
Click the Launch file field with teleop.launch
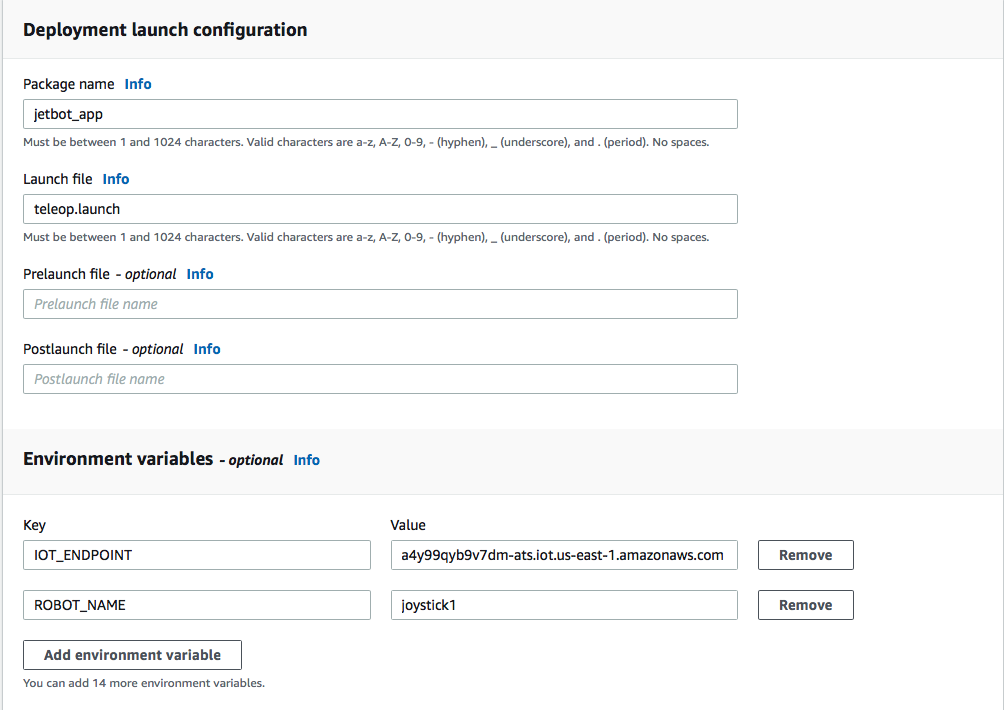pyautogui.click(x=380, y=209)
